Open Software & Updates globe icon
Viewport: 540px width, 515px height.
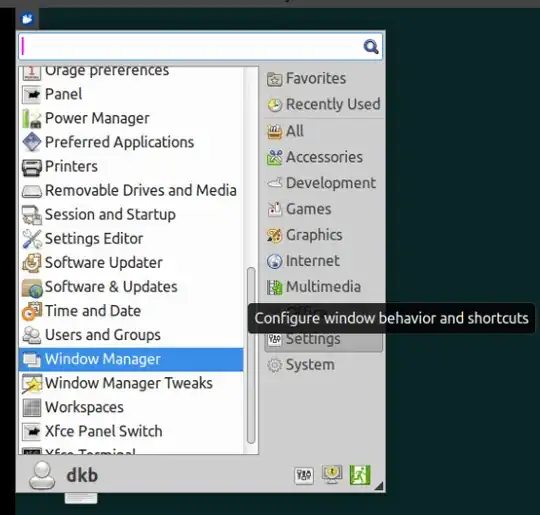(32, 287)
